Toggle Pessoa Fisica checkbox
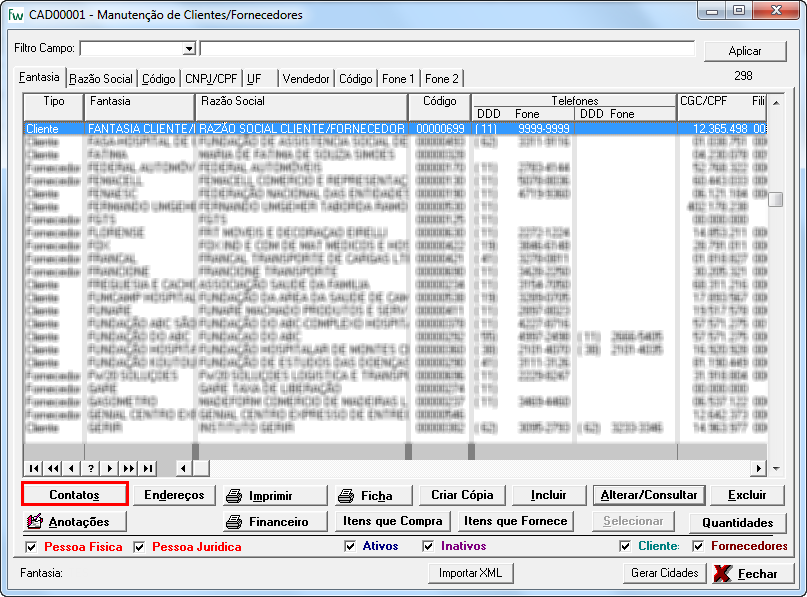Image resolution: width=807 pixels, height=597 pixels. tap(31, 547)
